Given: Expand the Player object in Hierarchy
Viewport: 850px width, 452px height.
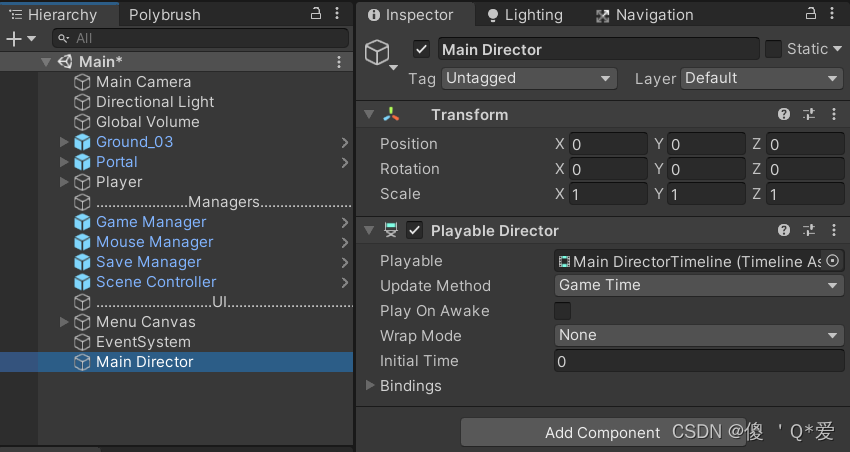Looking at the screenshot, I should (65, 182).
